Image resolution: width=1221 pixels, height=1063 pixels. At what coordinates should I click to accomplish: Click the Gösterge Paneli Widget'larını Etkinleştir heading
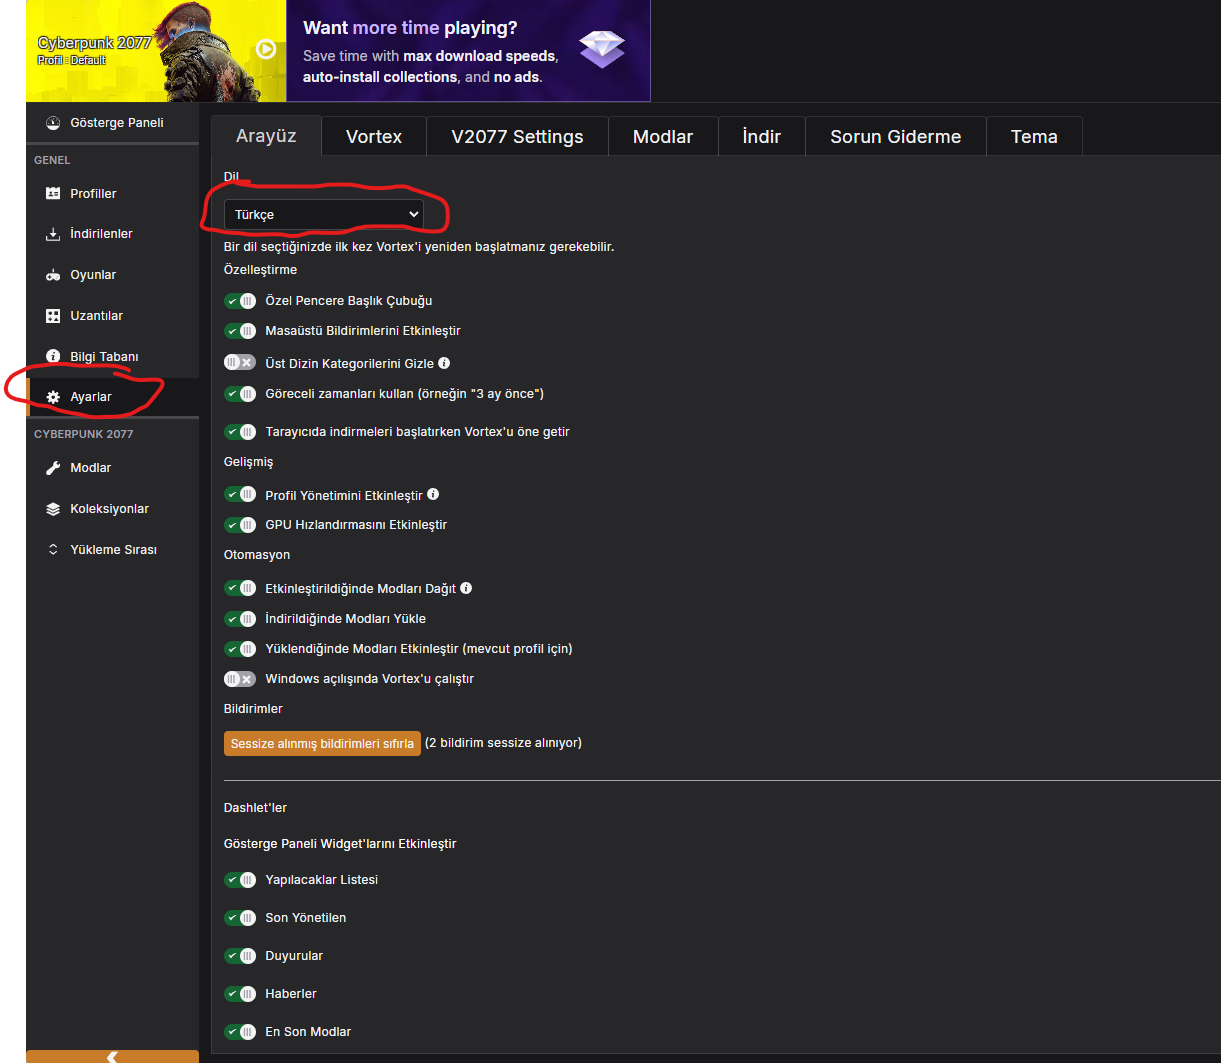click(x=340, y=844)
